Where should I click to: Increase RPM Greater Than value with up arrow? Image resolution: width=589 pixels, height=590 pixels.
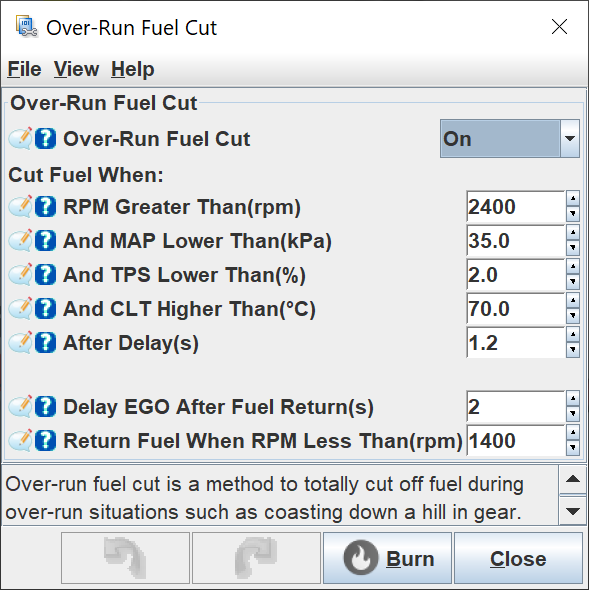[573, 199]
